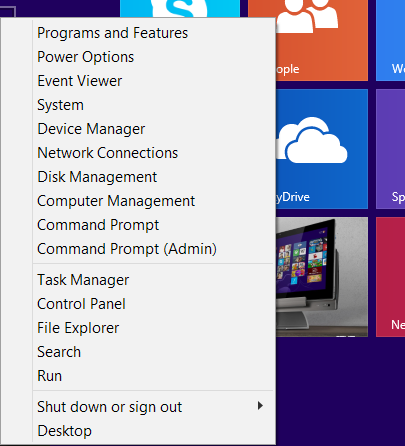The width and height of the screenshot is (405, 446).
Task: Select the Run menu entry
Action: click(49, 376)
